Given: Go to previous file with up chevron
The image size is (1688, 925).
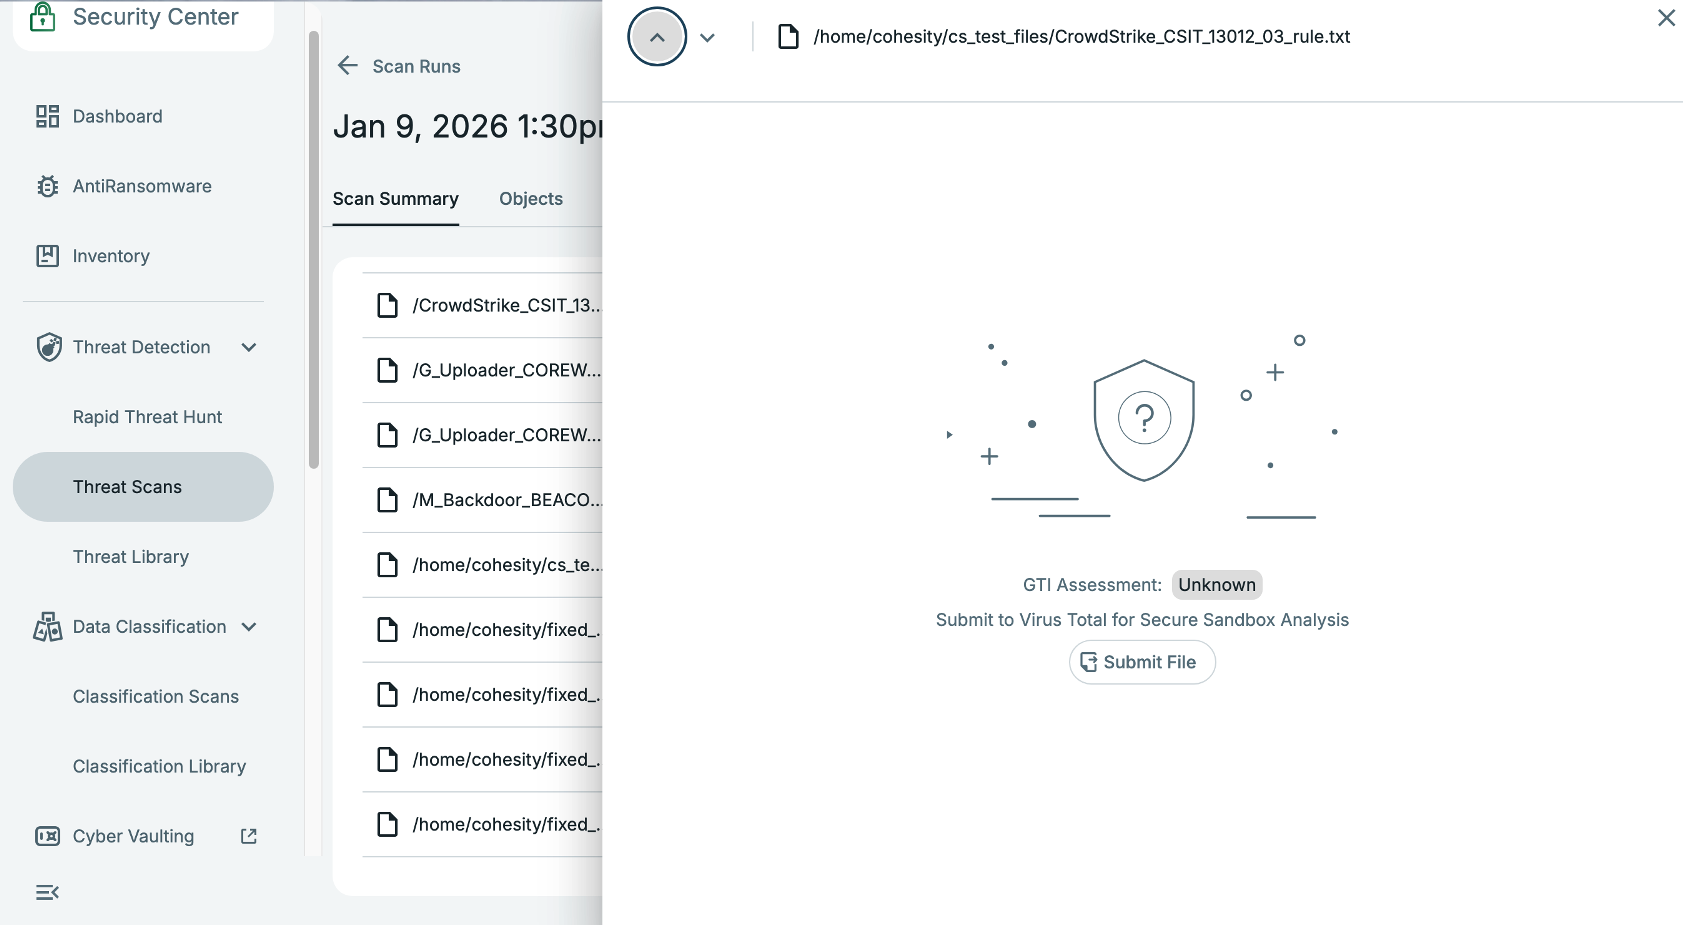Looking at the screenshot, I should point(657,37).
